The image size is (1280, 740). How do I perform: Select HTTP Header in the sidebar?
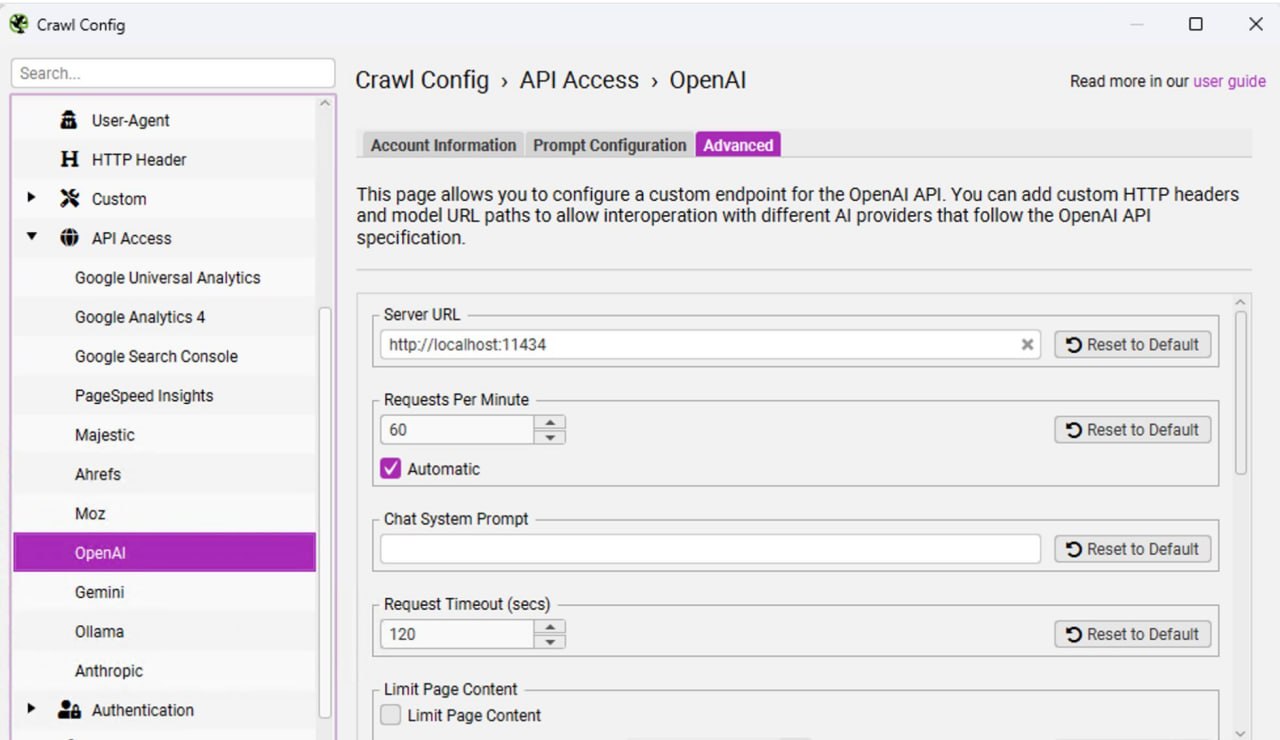[x=164, y=159]
